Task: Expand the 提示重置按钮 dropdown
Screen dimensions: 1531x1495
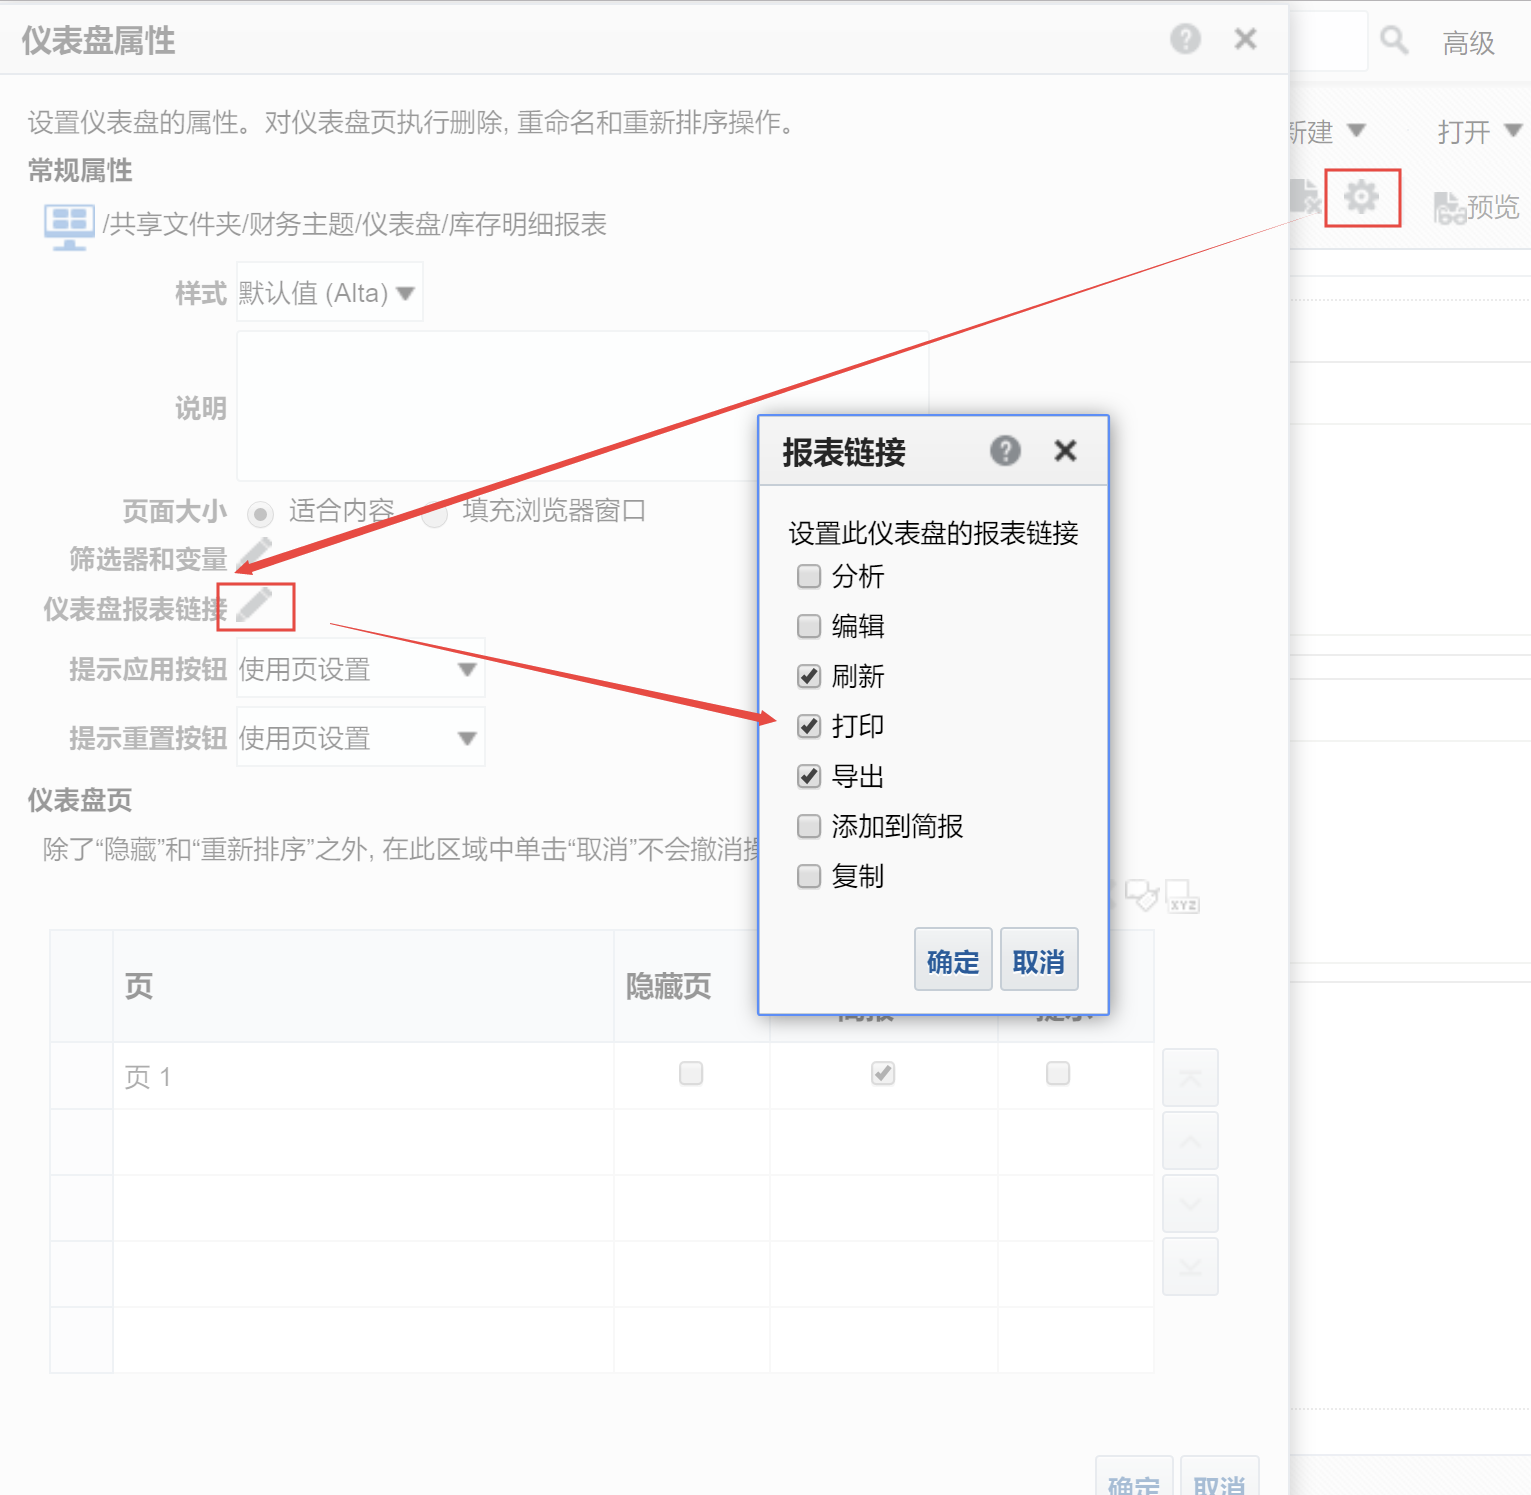Action: pyautogui.click(x=360, y=738)
